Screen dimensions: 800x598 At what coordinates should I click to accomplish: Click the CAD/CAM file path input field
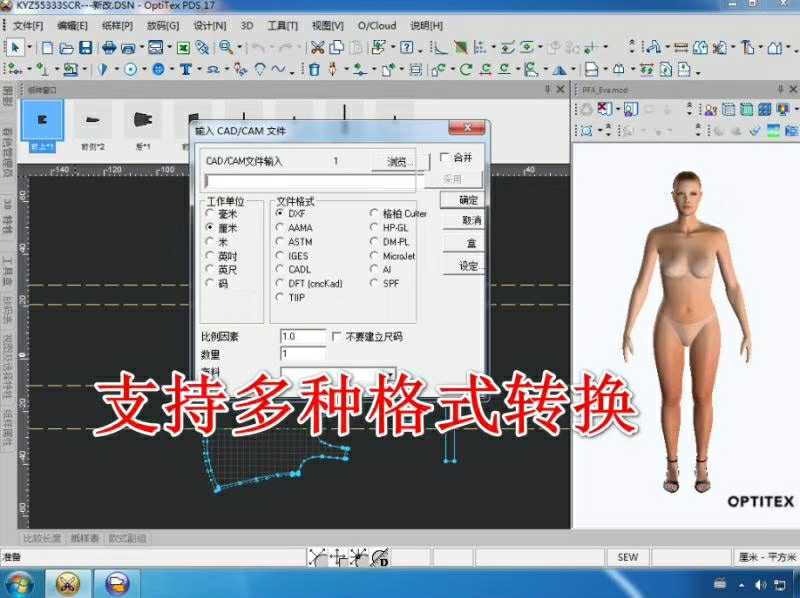click(310, 181)
